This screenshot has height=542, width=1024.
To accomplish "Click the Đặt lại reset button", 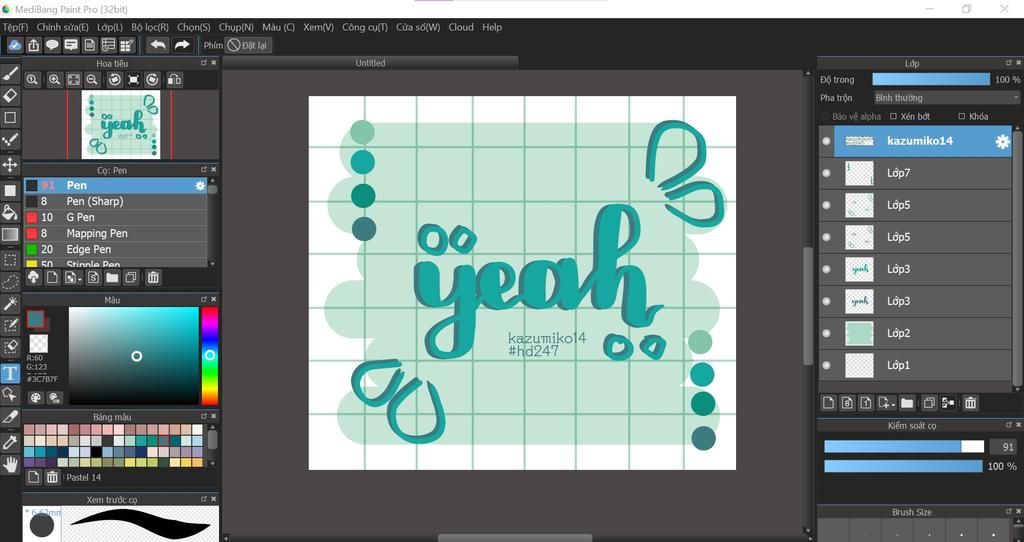I will coord(247,45).
